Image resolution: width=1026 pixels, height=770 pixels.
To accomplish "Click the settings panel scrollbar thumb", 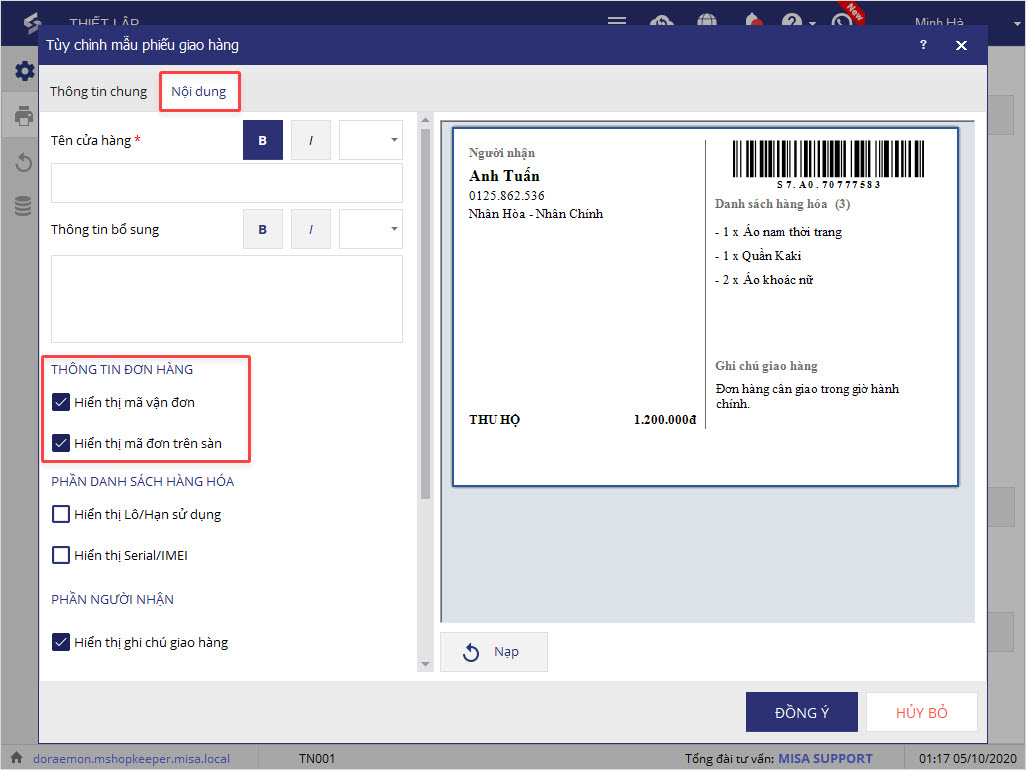I will pos(425,314).
